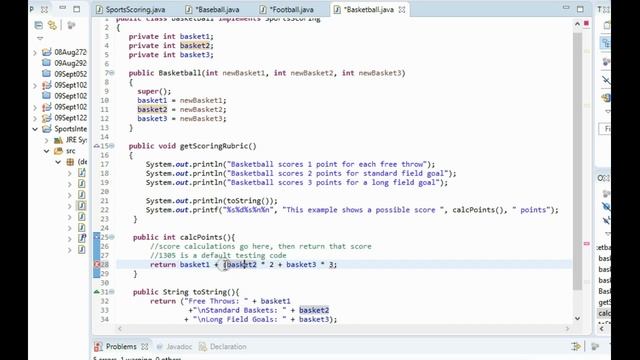Toggle Link with Editor in Package Explorer
The image size is (640, 360).
[x=52, y=25]
